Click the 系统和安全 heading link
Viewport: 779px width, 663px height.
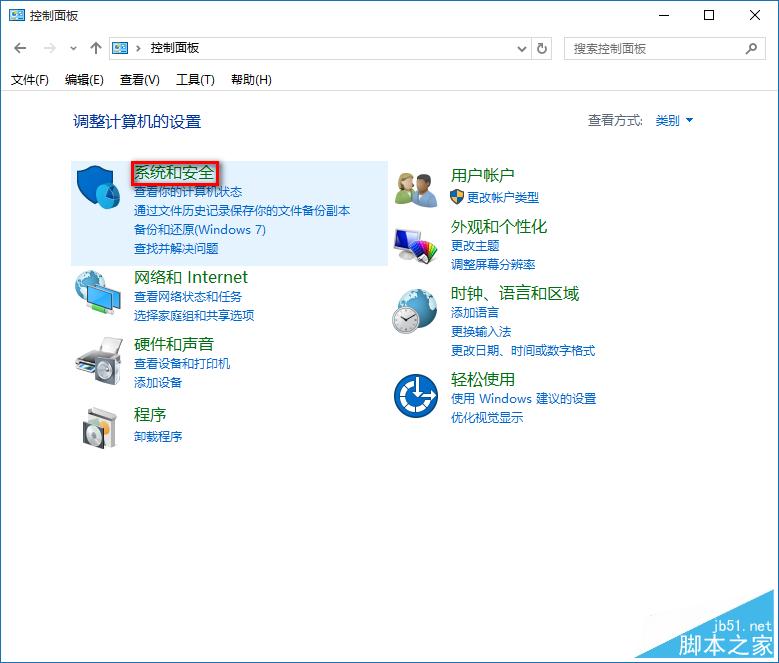[174, 173]
